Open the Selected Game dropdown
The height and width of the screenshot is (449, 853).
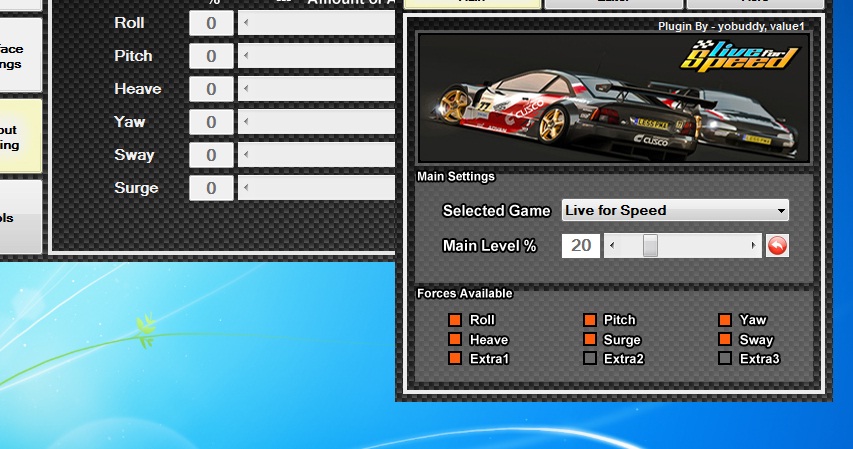coord(675,210)
